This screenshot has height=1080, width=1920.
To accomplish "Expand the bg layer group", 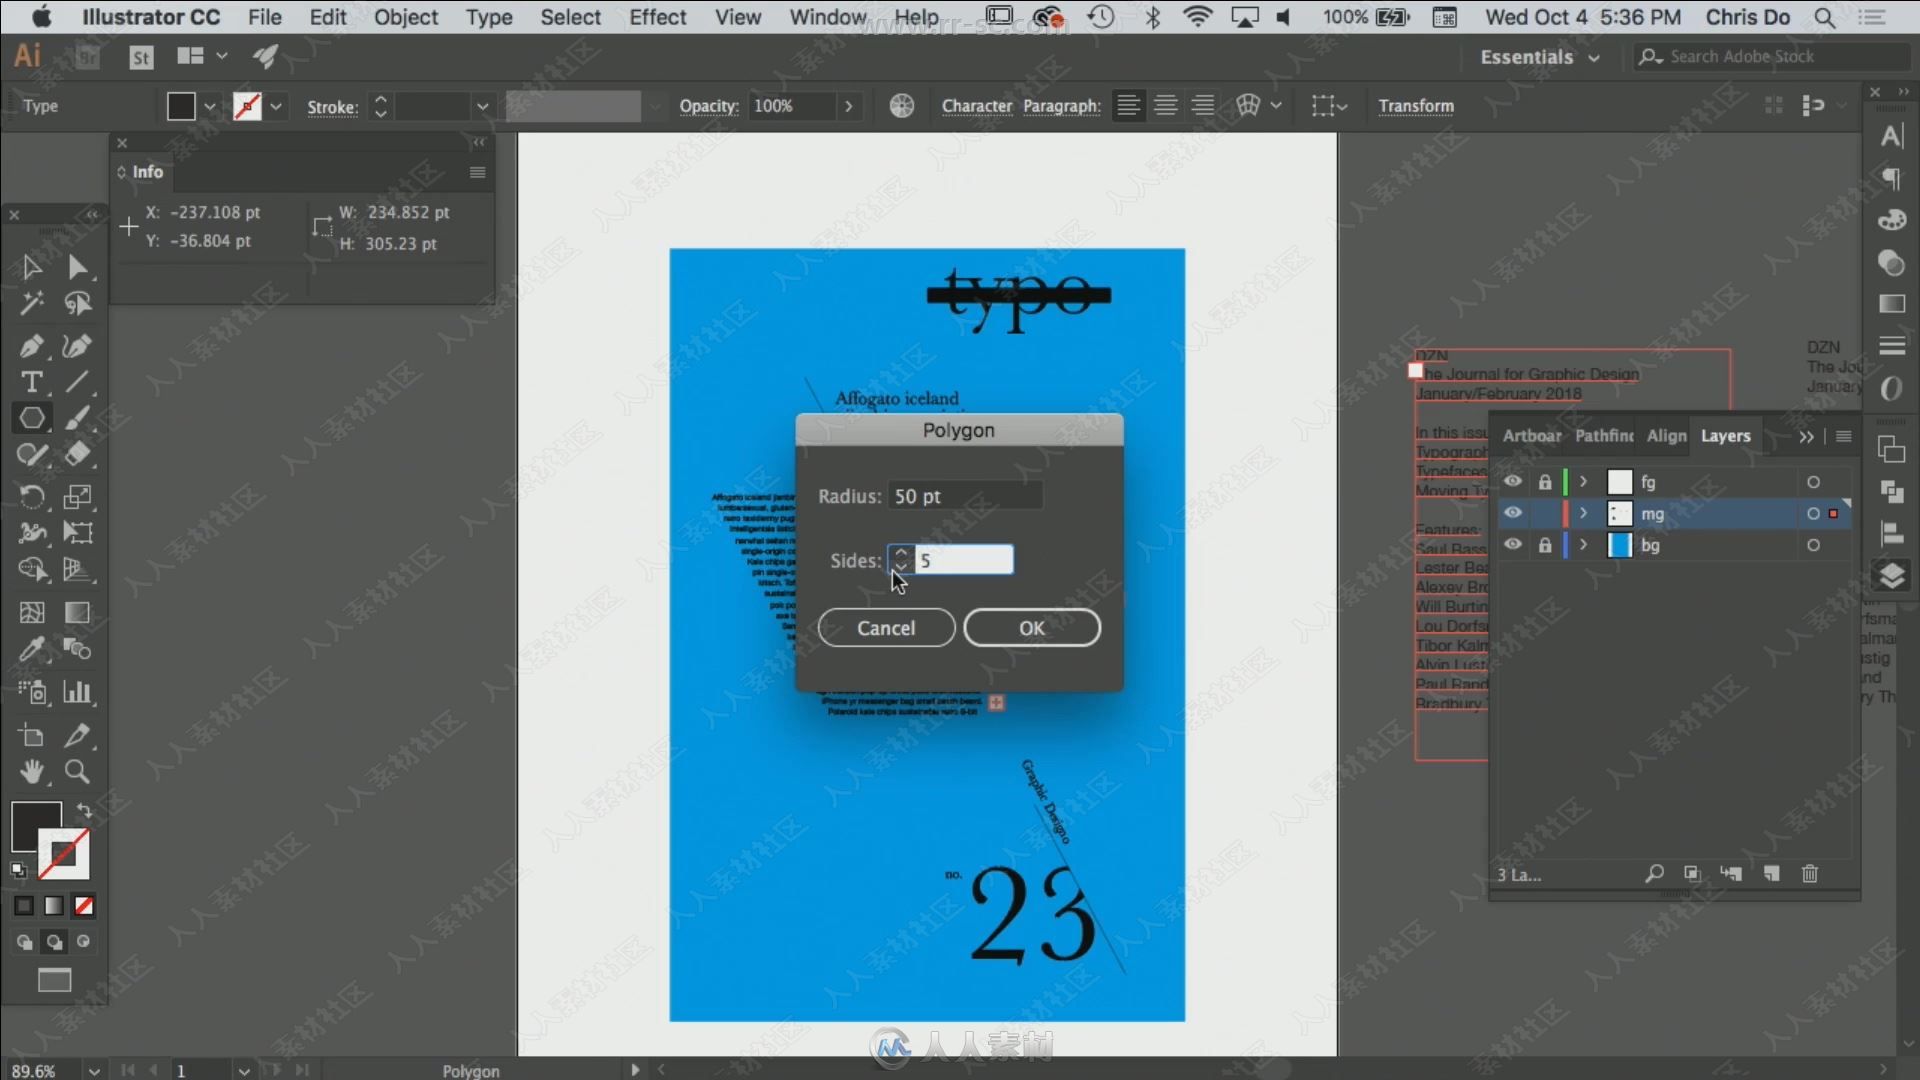I will coord(1582,545).
